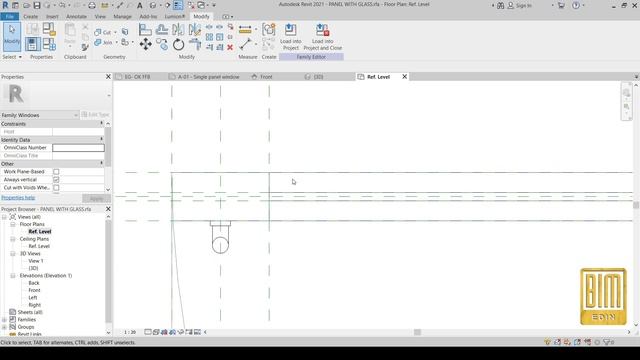Click the red Delete X icon

[x=230, y=47]
